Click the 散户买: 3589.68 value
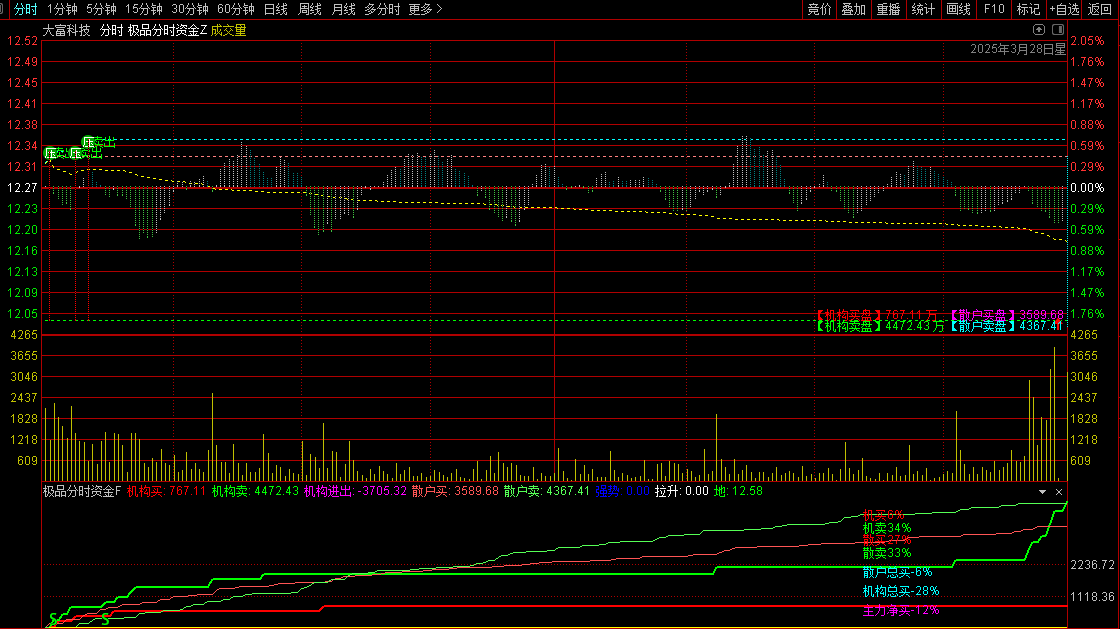1120x629 pixels. point(455,491)
